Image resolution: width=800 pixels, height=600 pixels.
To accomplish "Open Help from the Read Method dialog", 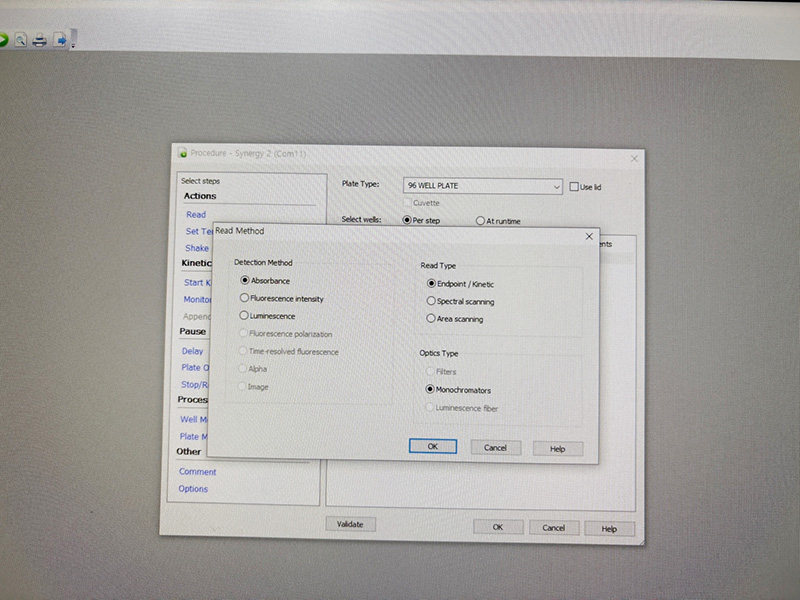I will pos(557,449).
